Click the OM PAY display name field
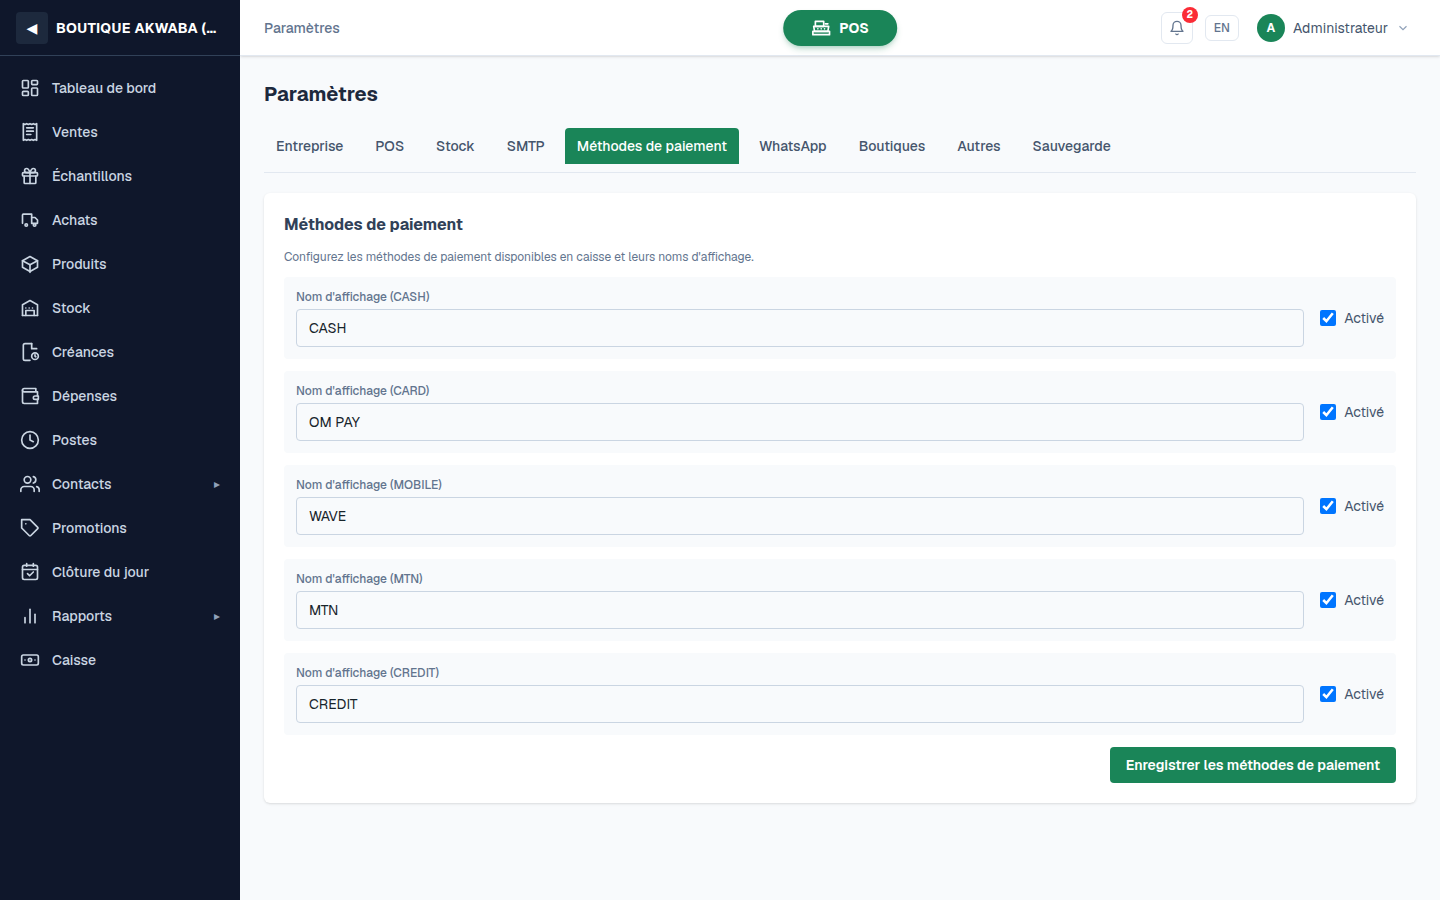This screenshot has height=900, width=1440. [800, 422]
